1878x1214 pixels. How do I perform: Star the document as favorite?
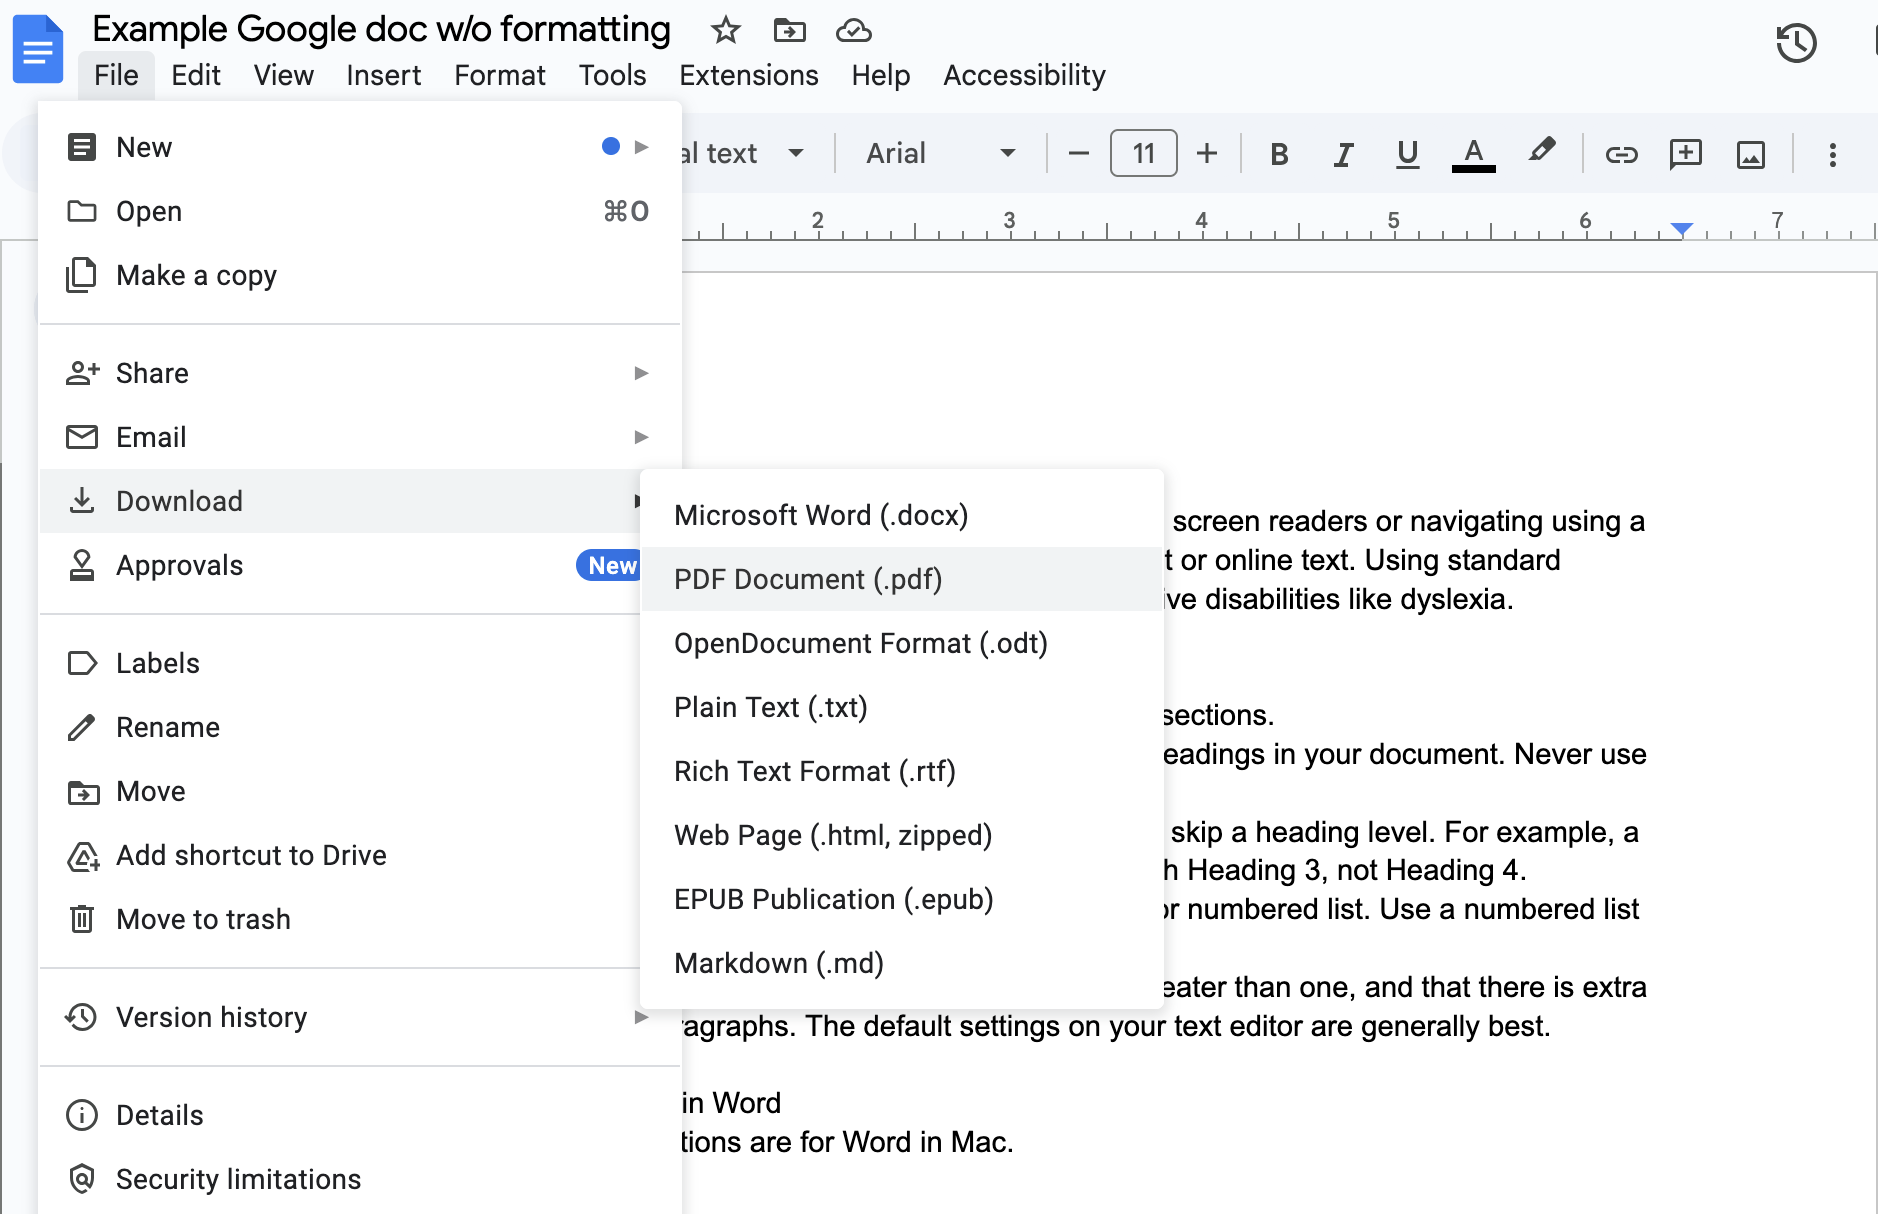[725, 30]
